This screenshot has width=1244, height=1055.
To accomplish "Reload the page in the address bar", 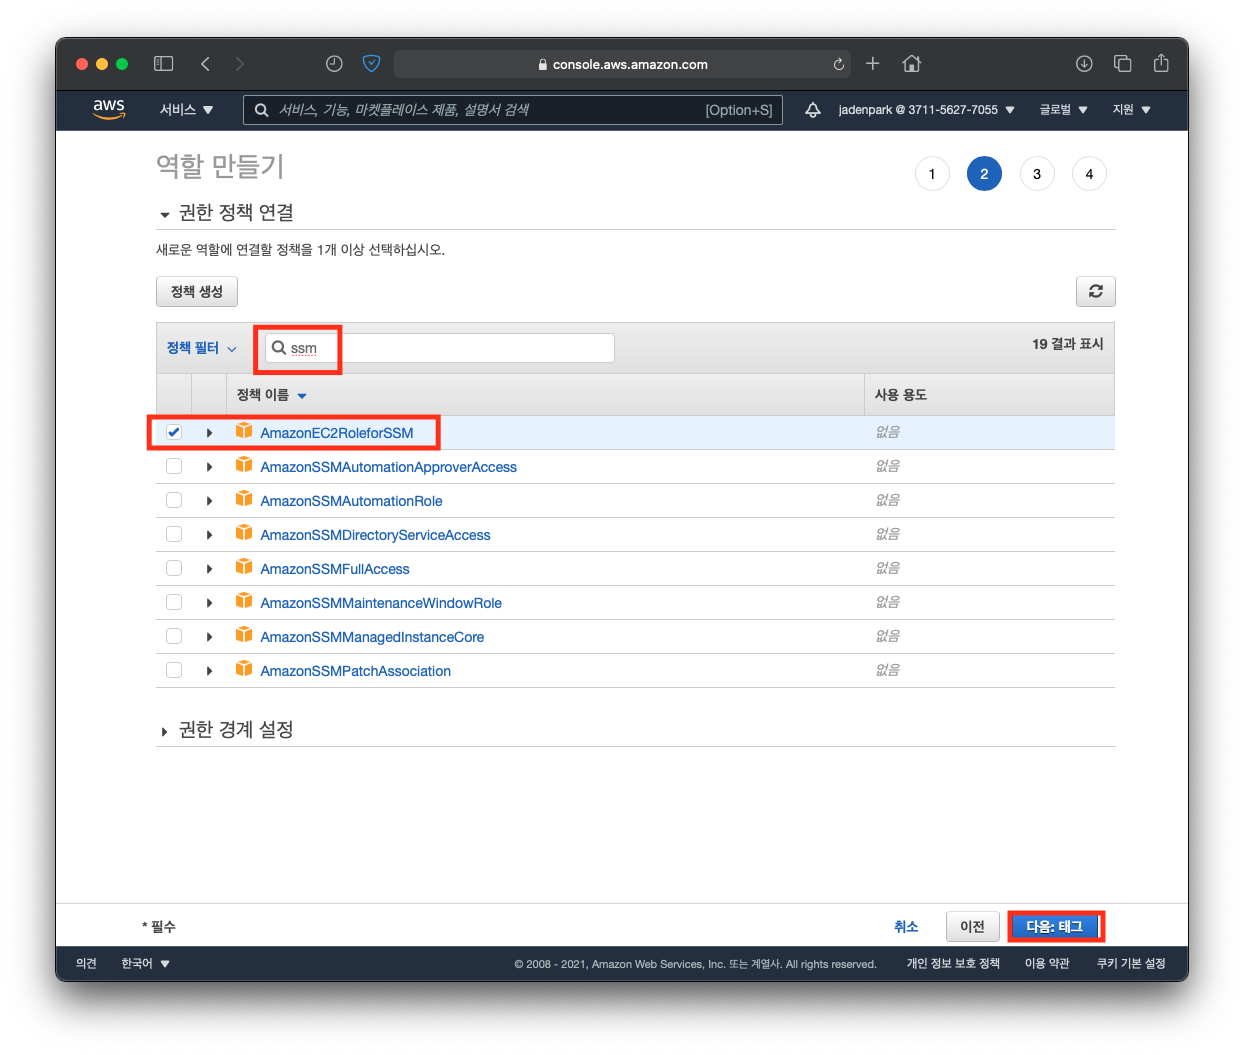I will pos(839,64).
